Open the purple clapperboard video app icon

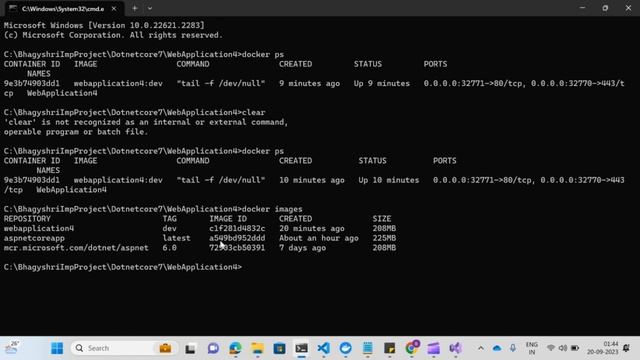[434, 348]
